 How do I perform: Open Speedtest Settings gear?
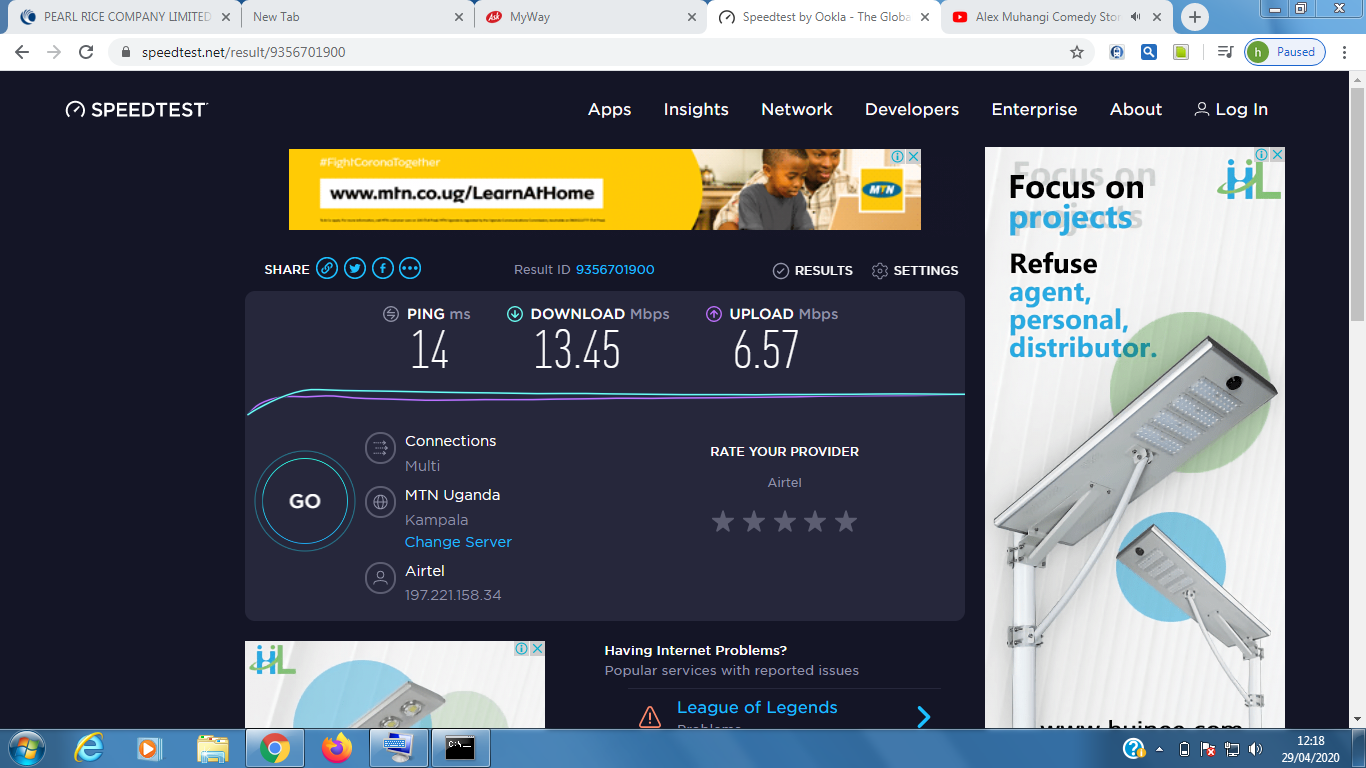(x=880, y=271)
